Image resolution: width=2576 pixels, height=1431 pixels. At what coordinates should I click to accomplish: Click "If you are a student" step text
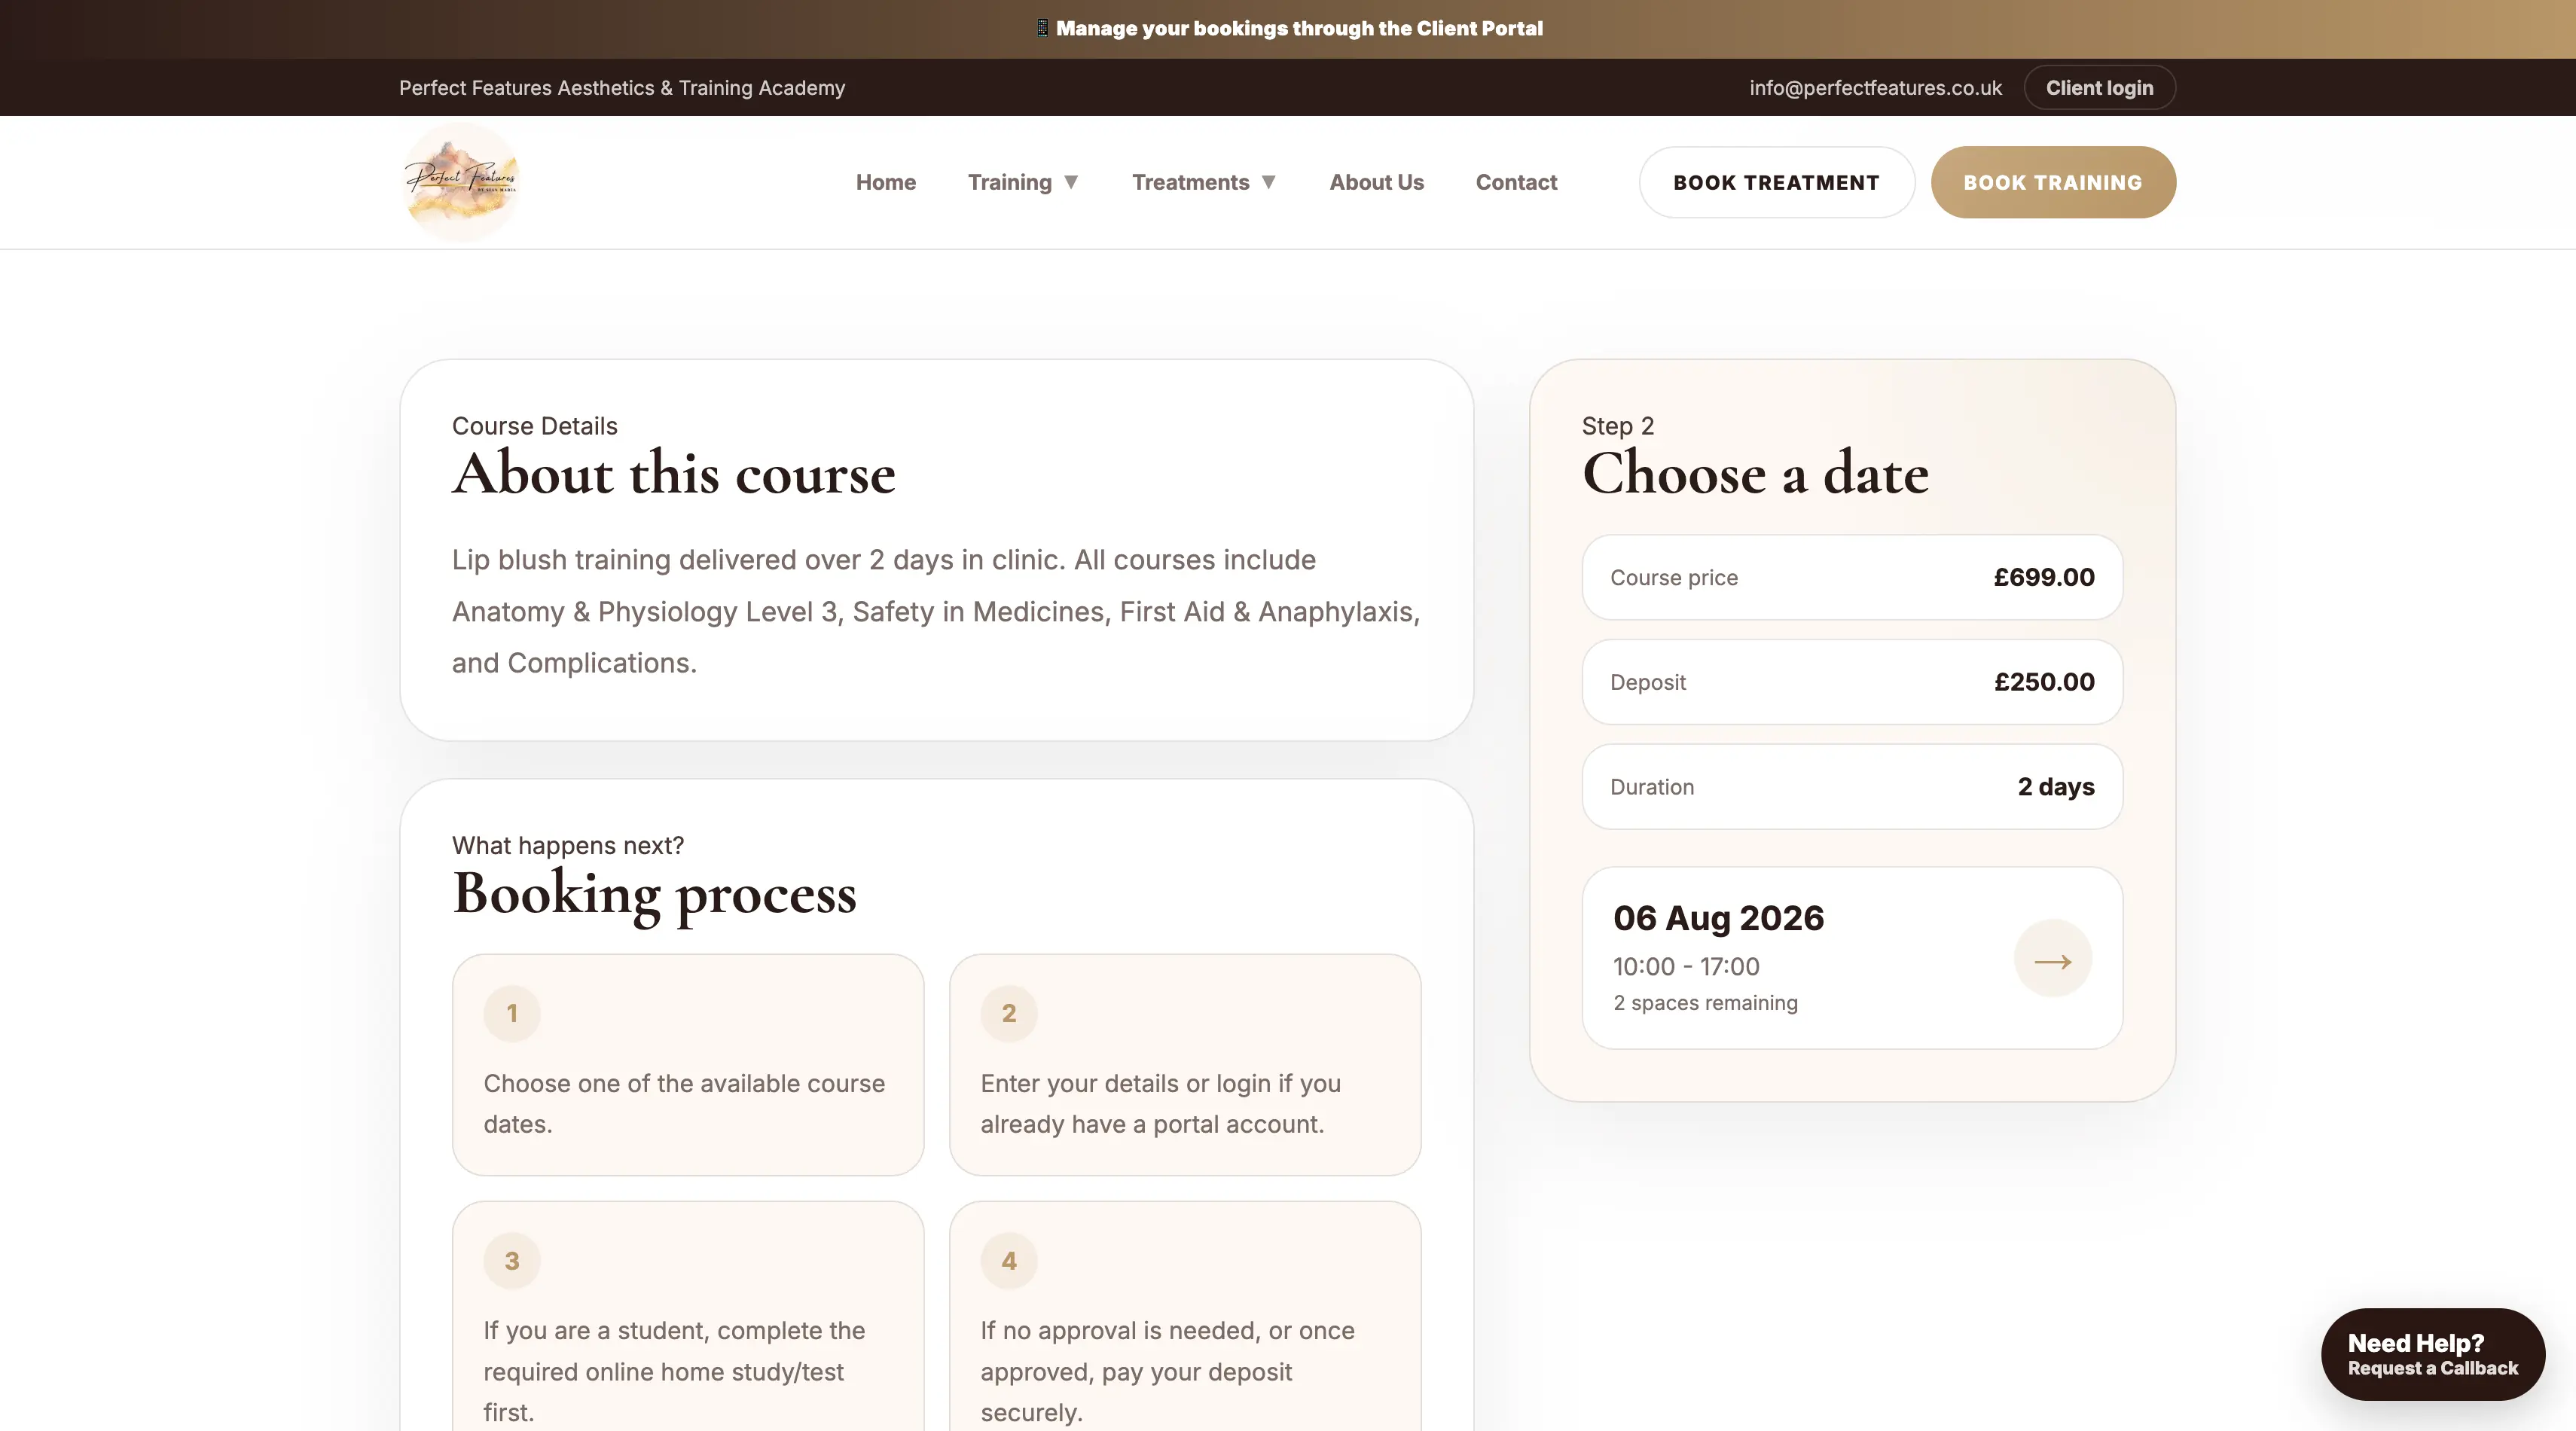(674, 1371)
